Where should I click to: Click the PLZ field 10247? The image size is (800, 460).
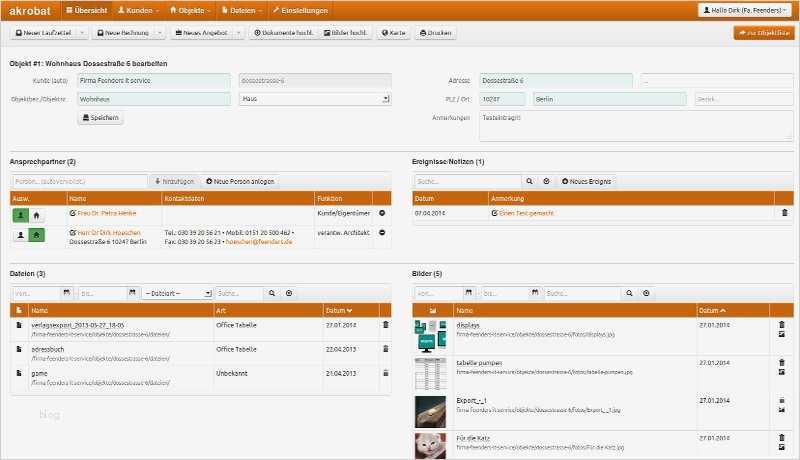pos(502,99)
